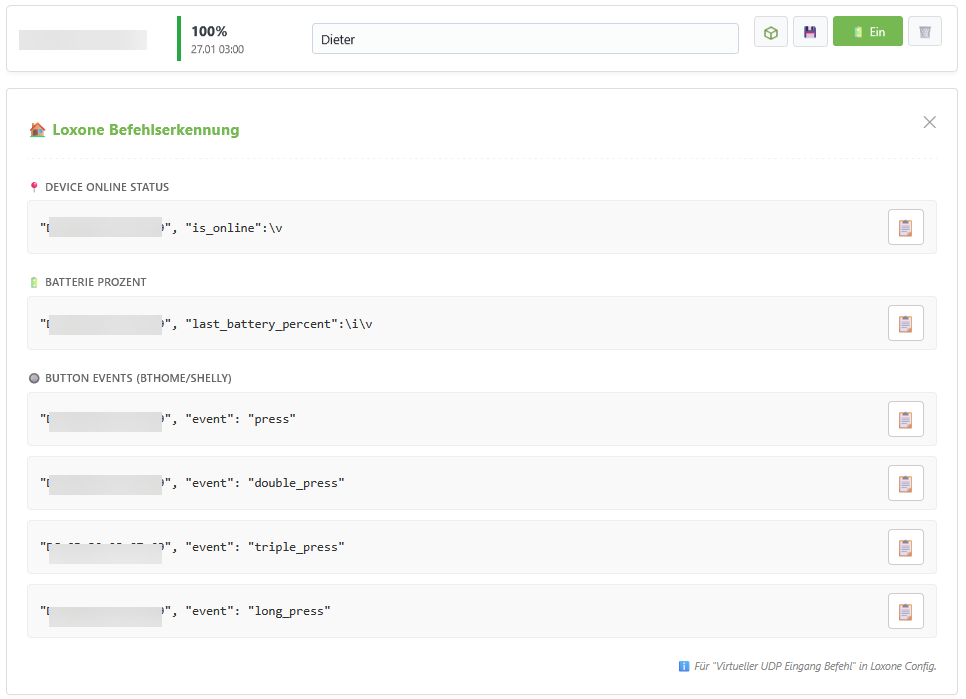Select the Loxone Befehlserkennung heading
Screen dimensions: 966x699
(145, 130)
